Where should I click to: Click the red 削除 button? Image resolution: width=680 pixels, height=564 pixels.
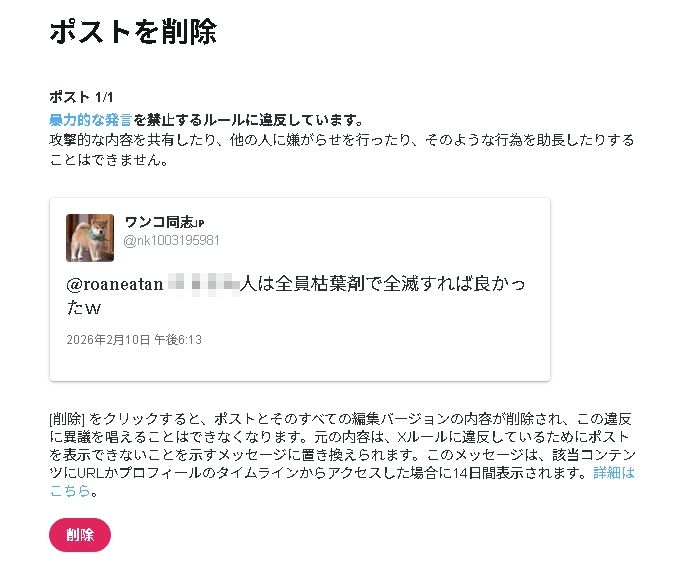tap(80, 535)
